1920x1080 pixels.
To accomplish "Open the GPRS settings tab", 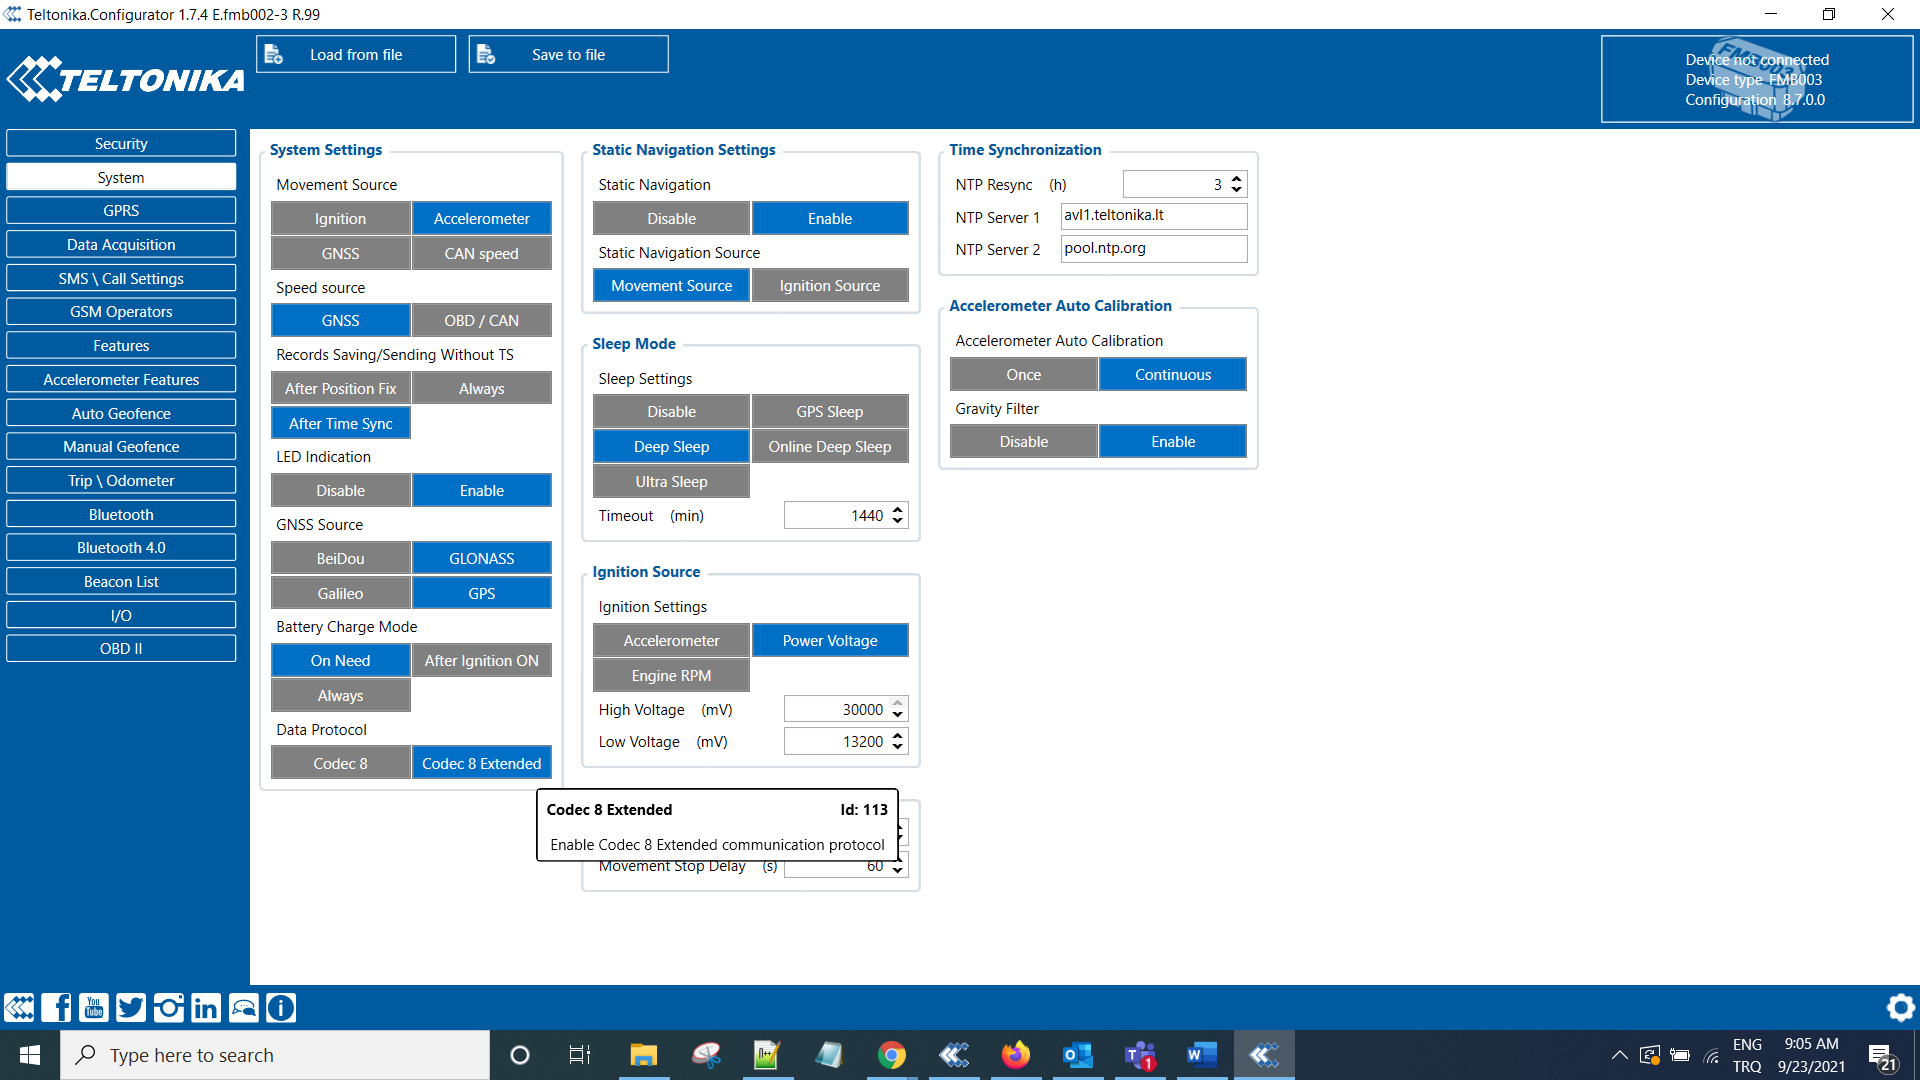I will coord(121,211).
